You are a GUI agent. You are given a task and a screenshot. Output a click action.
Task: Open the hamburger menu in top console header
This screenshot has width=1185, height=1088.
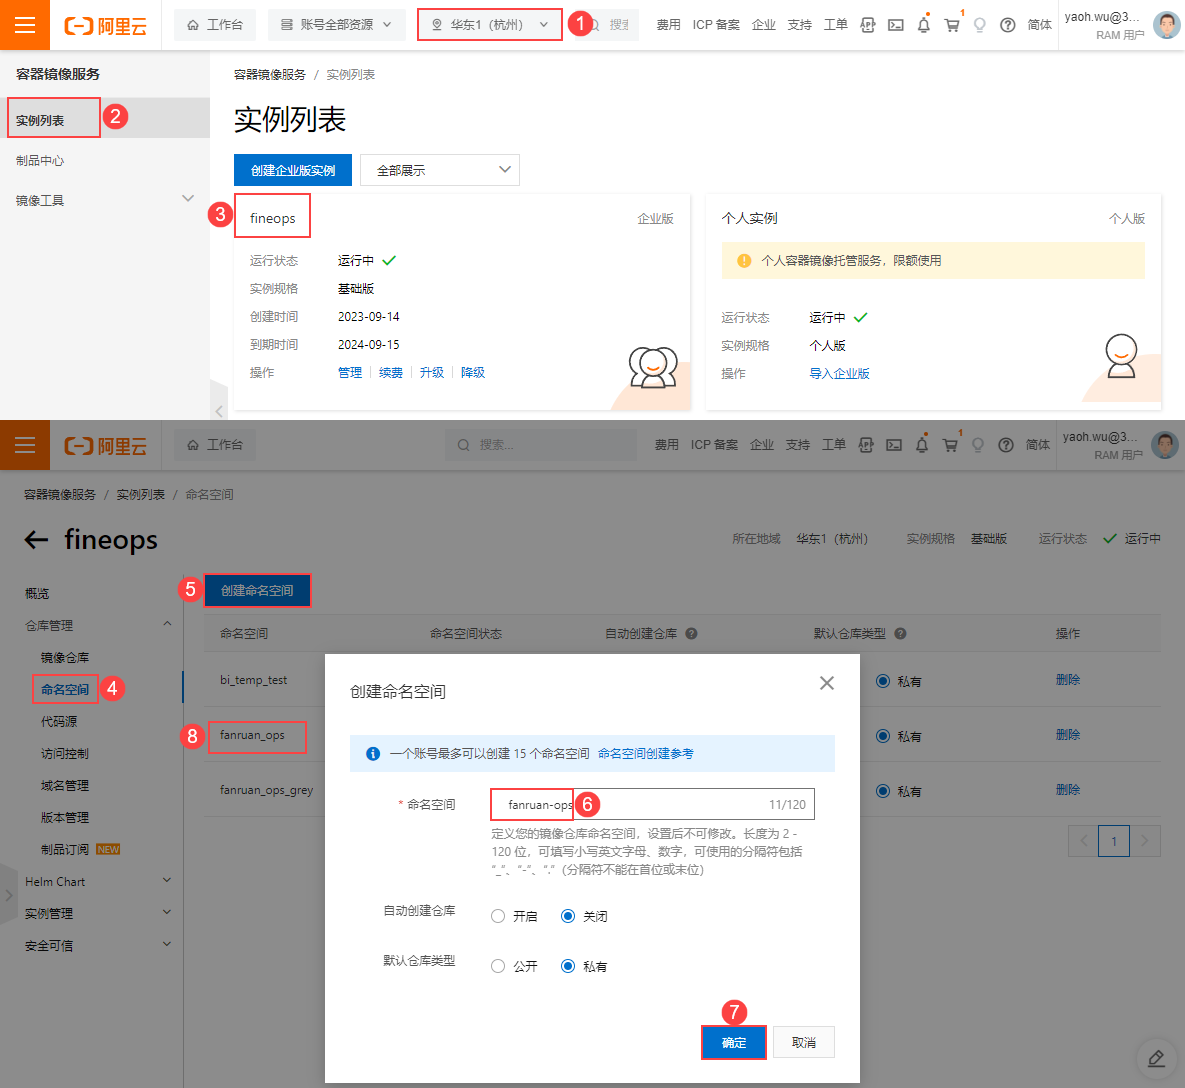(25, 25)
